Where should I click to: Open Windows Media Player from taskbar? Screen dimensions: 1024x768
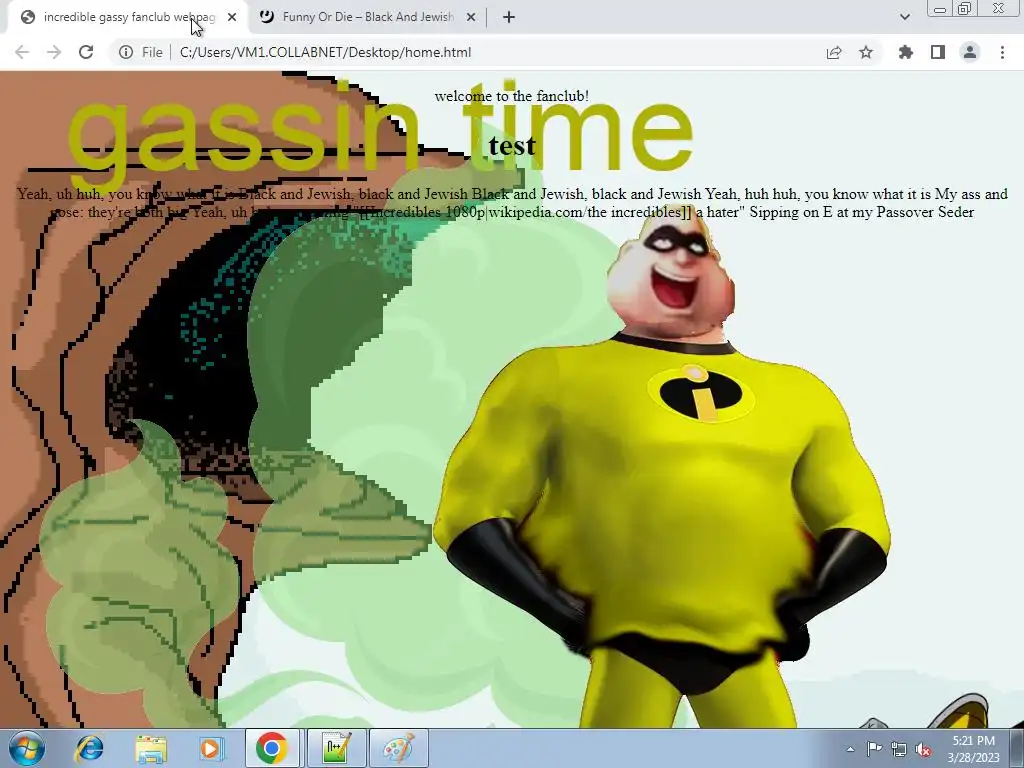[x=211, y=748]
